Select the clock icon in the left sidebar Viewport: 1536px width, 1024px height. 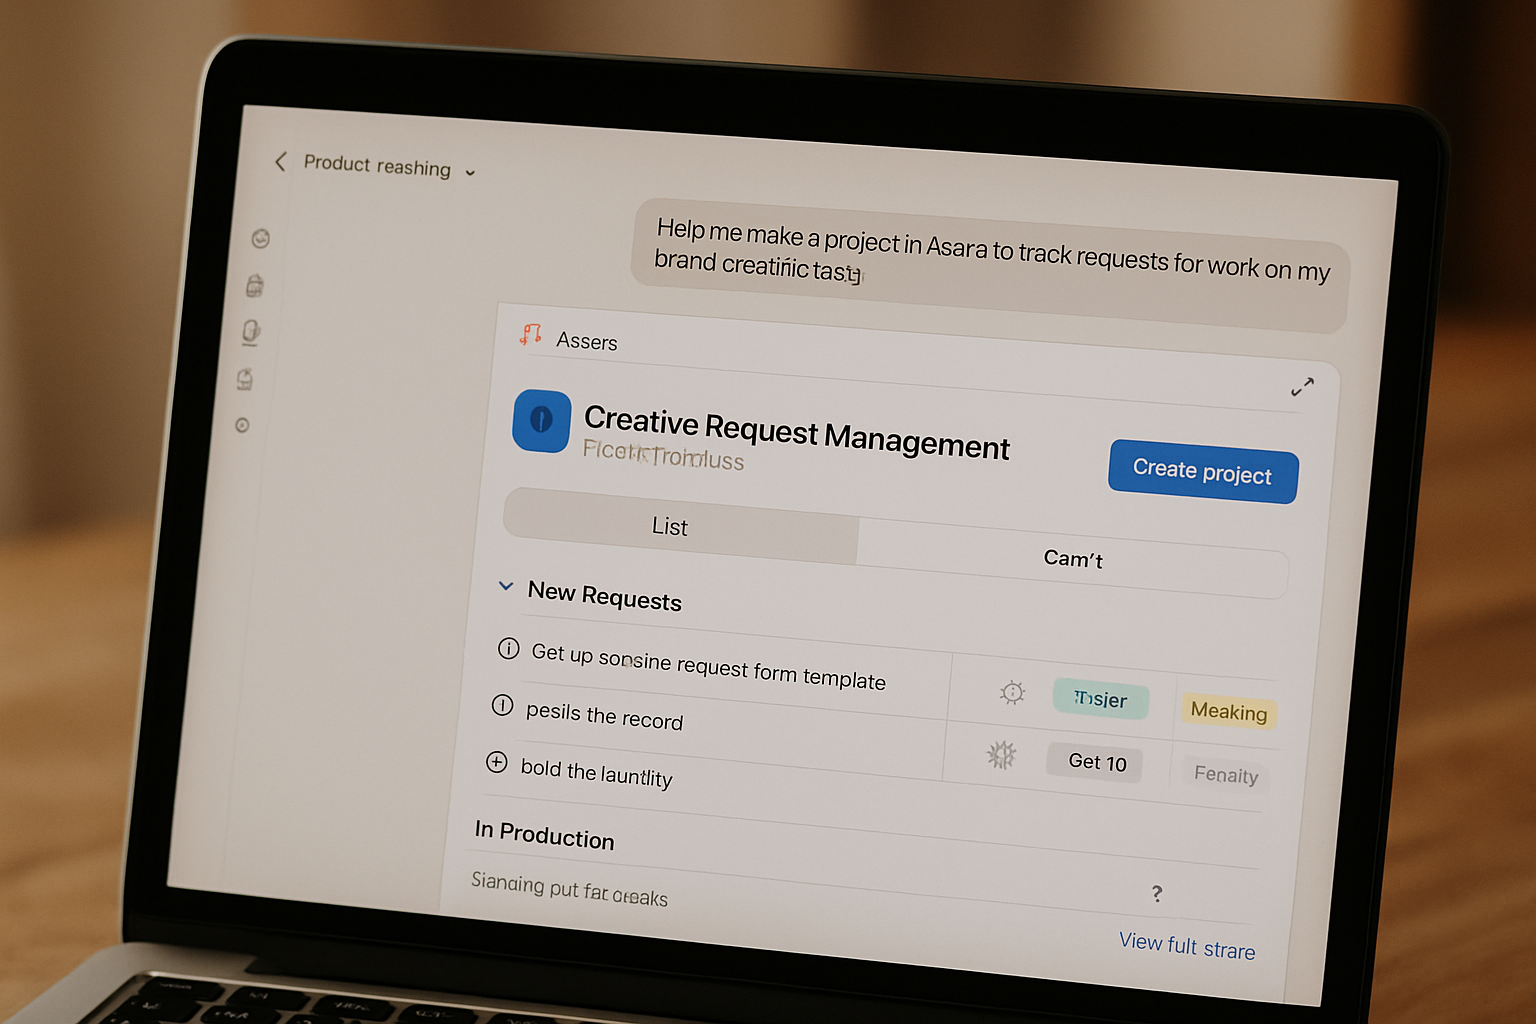coord(260,240)
